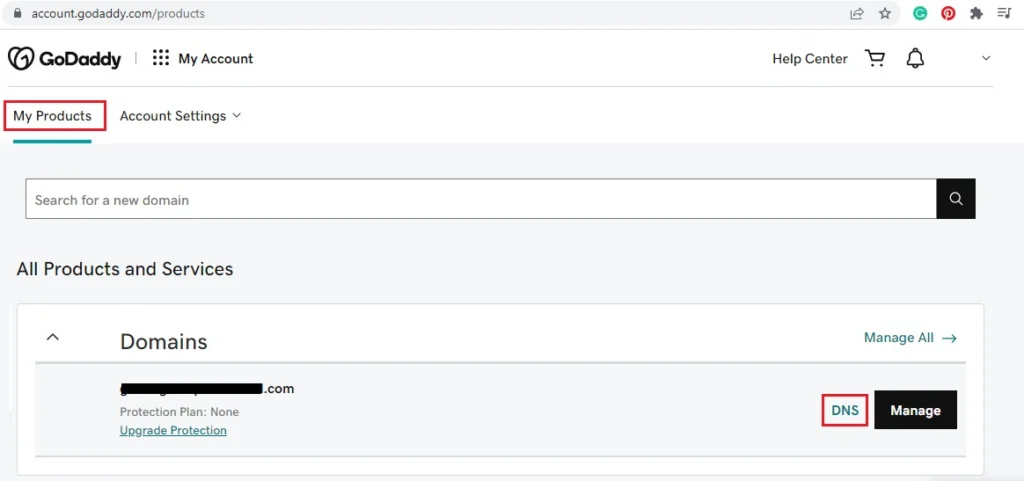1024x481 pixels.
Task: Open the Pinterest extension icon
Action: tap(948, 13)
